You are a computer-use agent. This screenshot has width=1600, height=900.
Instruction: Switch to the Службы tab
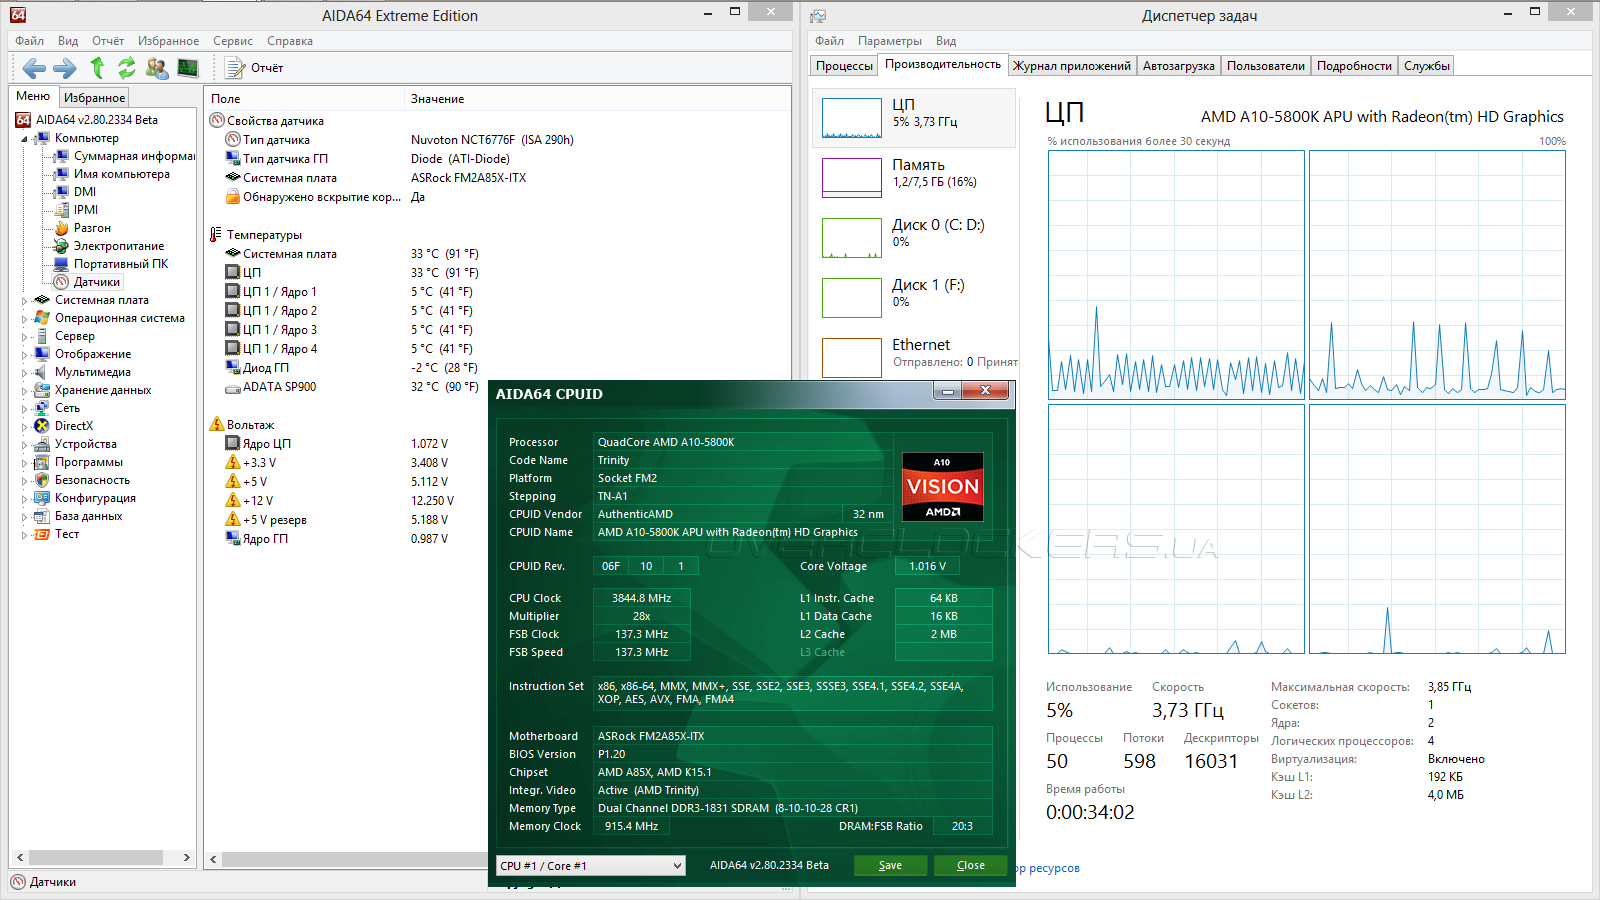[x=1427, y=66]
